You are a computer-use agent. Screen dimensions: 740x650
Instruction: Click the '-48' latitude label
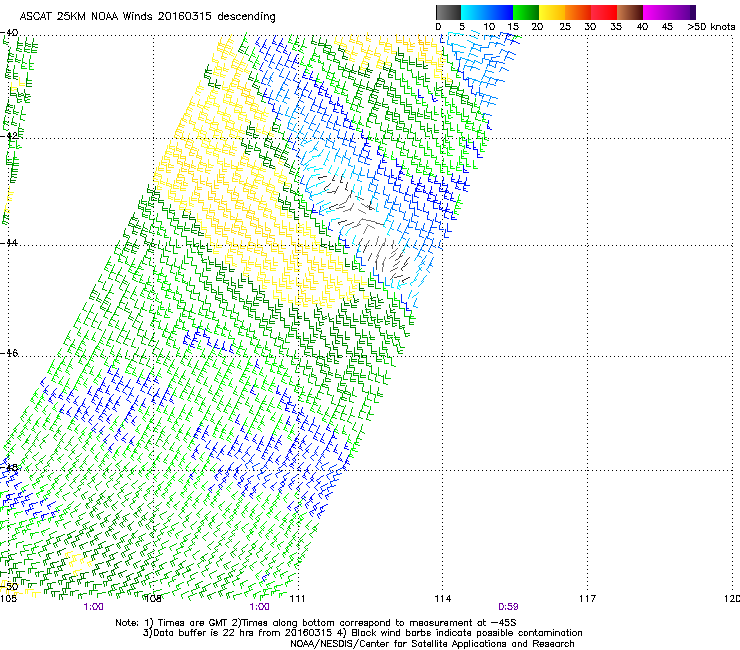[9, 468]
